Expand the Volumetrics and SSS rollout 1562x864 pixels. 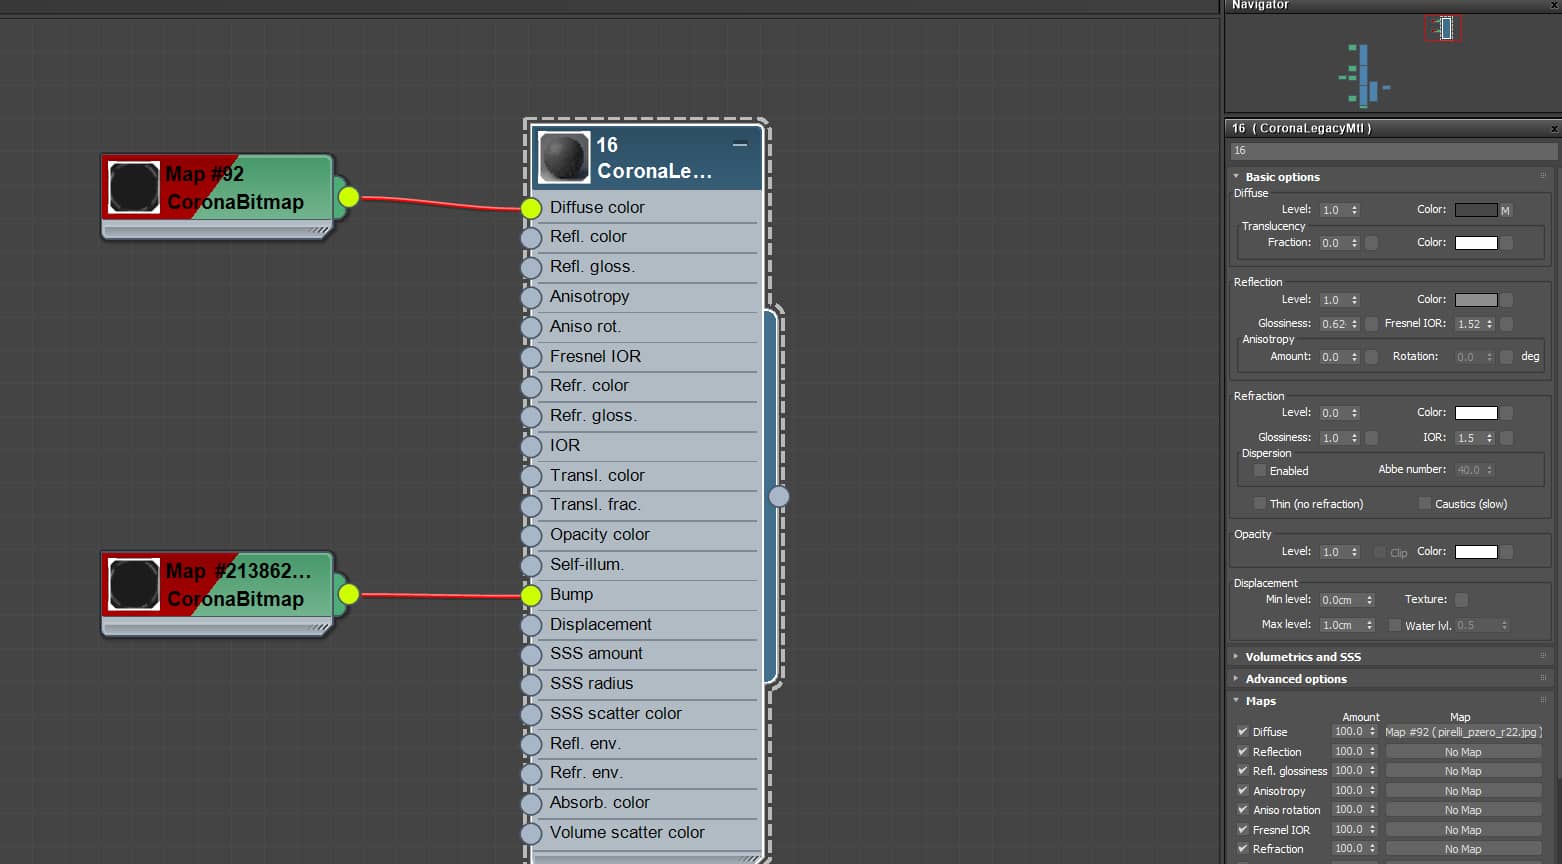click(x=1302, y=657)
